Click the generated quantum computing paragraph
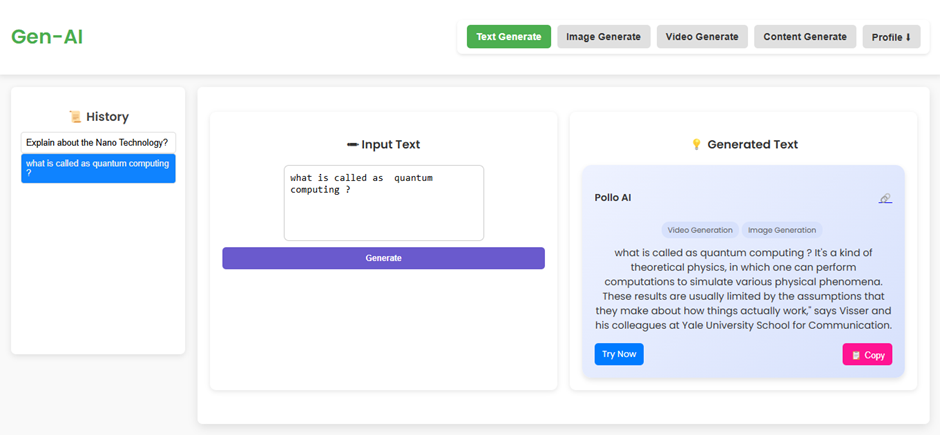This screenshot has width=940, height=435. 743,289
